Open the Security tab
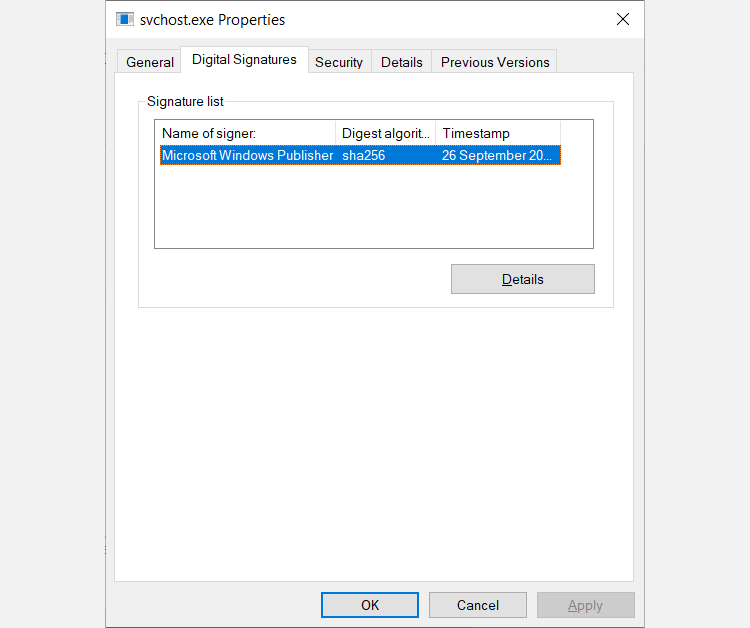750x628 pixels. 339,62
